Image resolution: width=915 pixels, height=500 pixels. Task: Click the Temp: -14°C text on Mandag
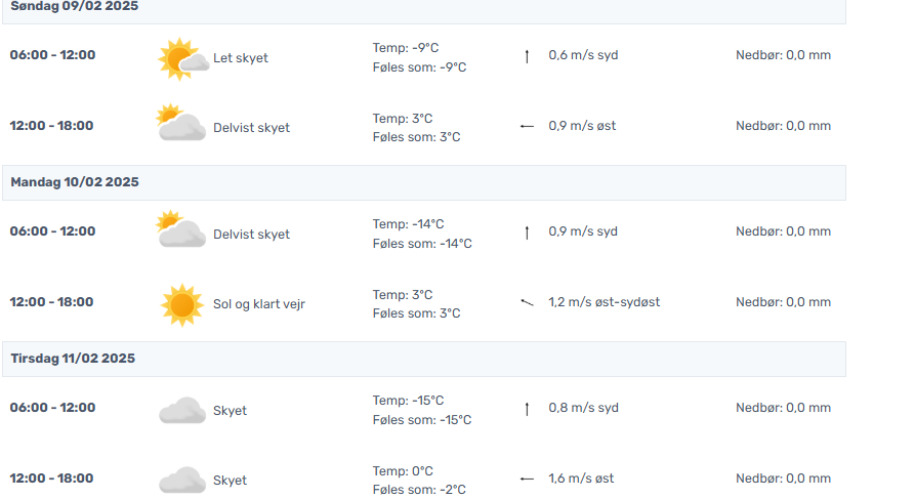[408, 224]
